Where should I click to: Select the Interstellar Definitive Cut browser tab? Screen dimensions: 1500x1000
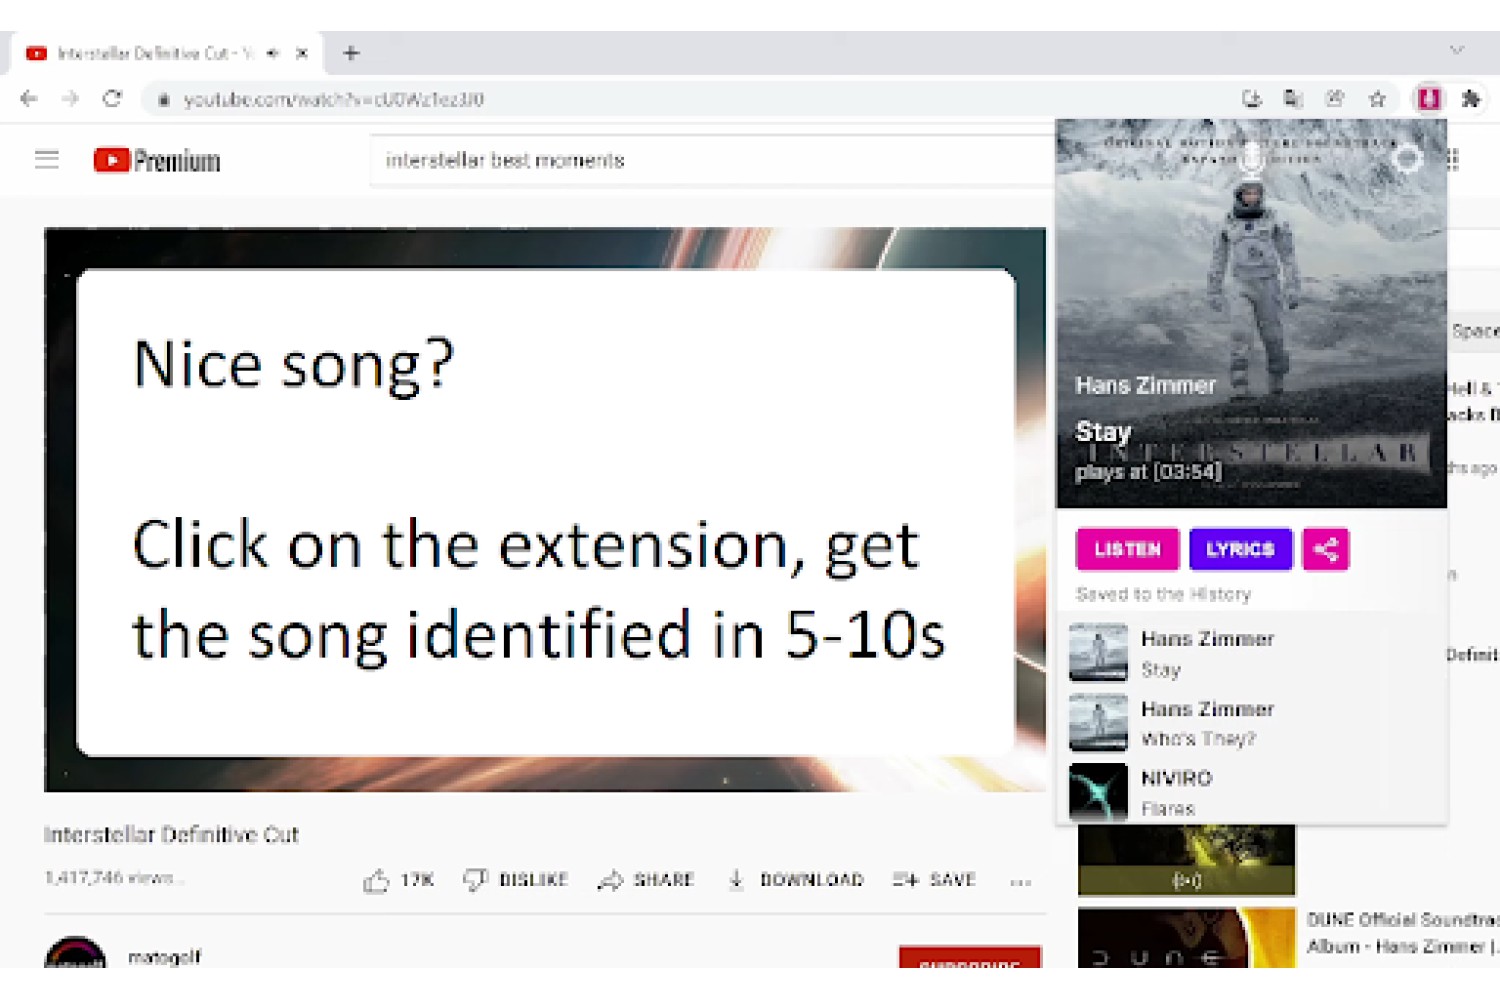coord(165,53)
